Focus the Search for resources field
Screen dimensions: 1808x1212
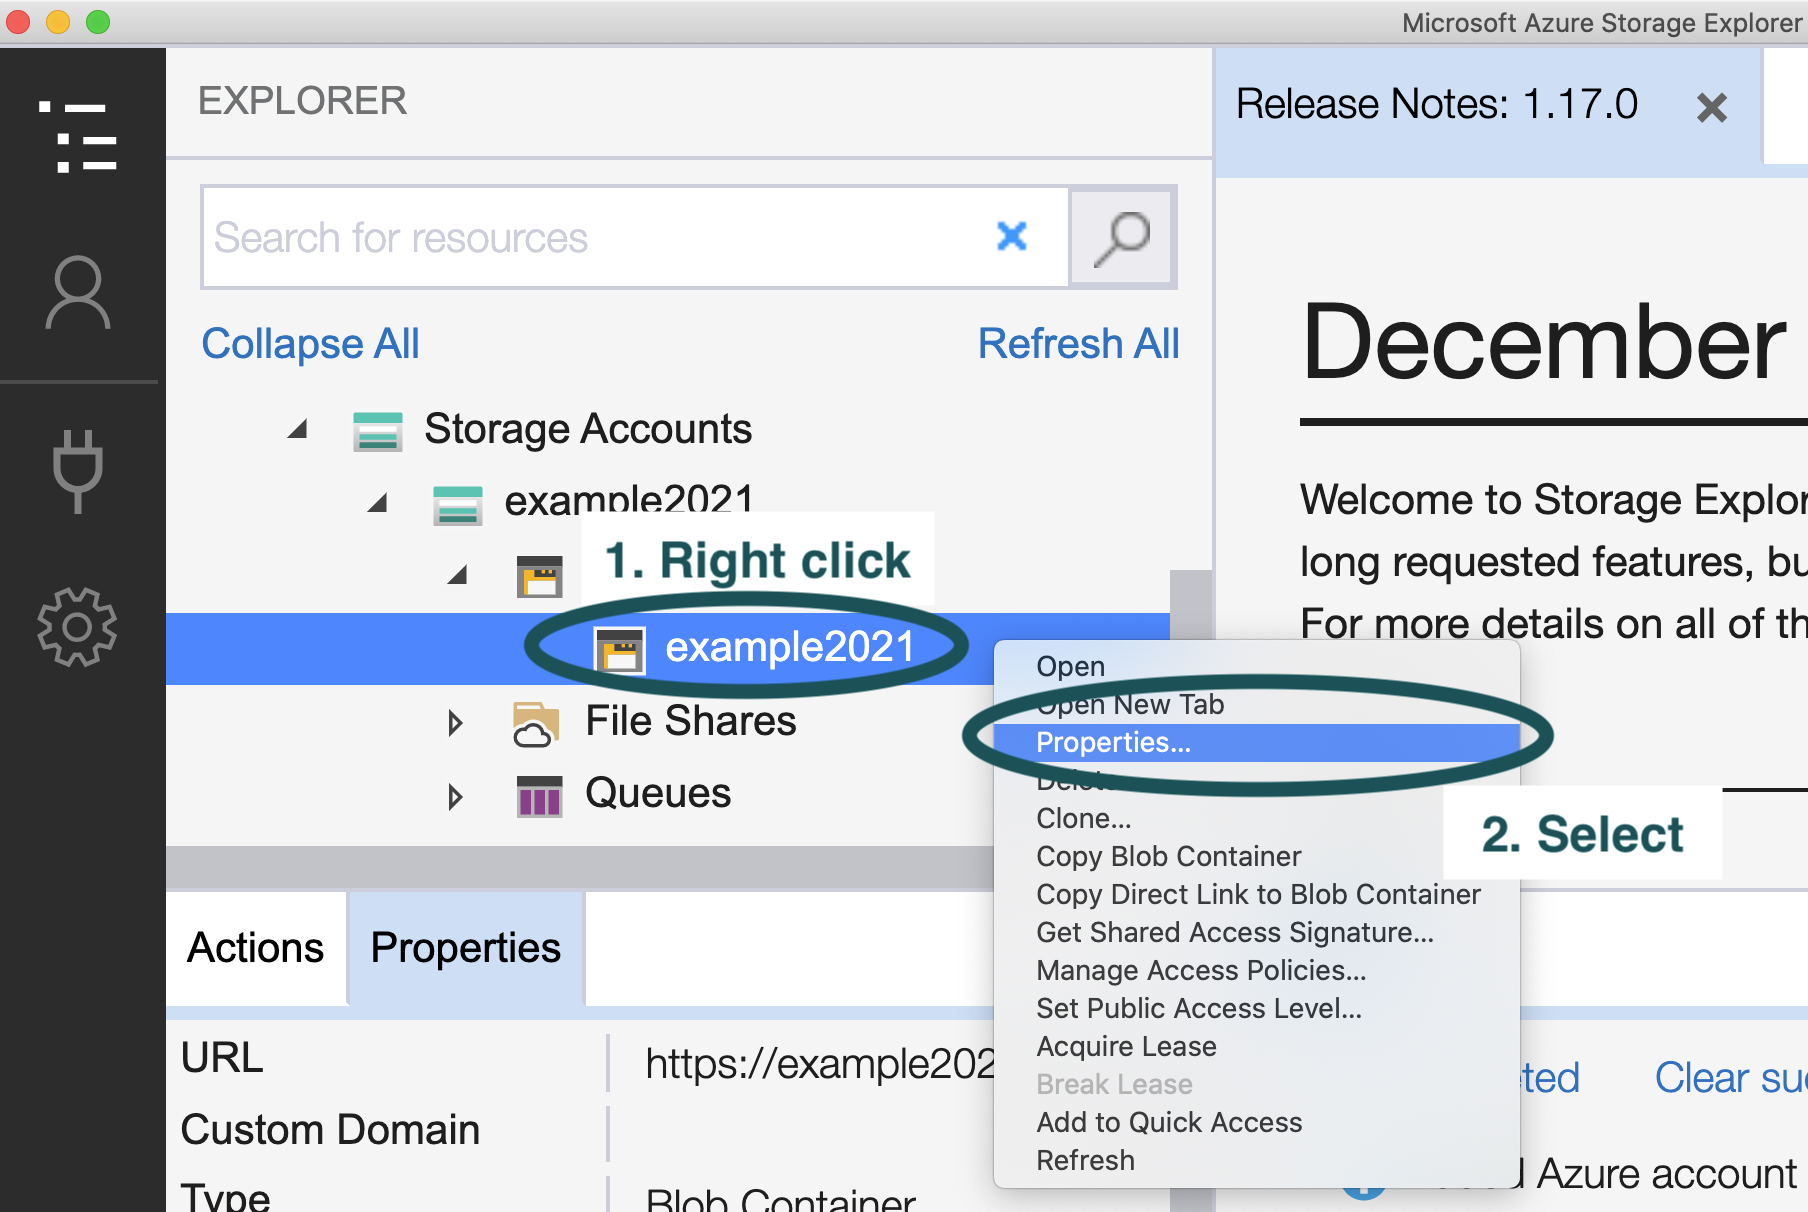point(600,238)
